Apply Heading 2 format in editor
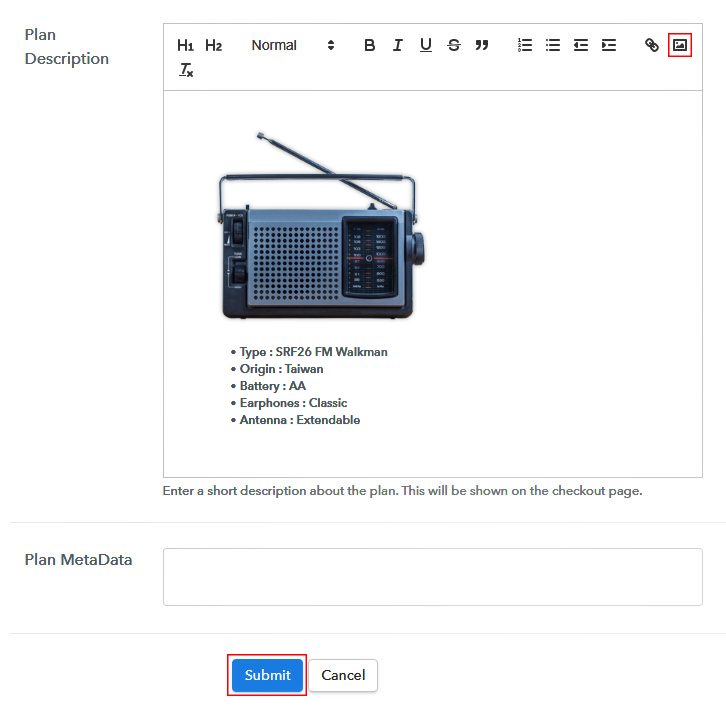726x716 pixels. [x=213, y=45]
